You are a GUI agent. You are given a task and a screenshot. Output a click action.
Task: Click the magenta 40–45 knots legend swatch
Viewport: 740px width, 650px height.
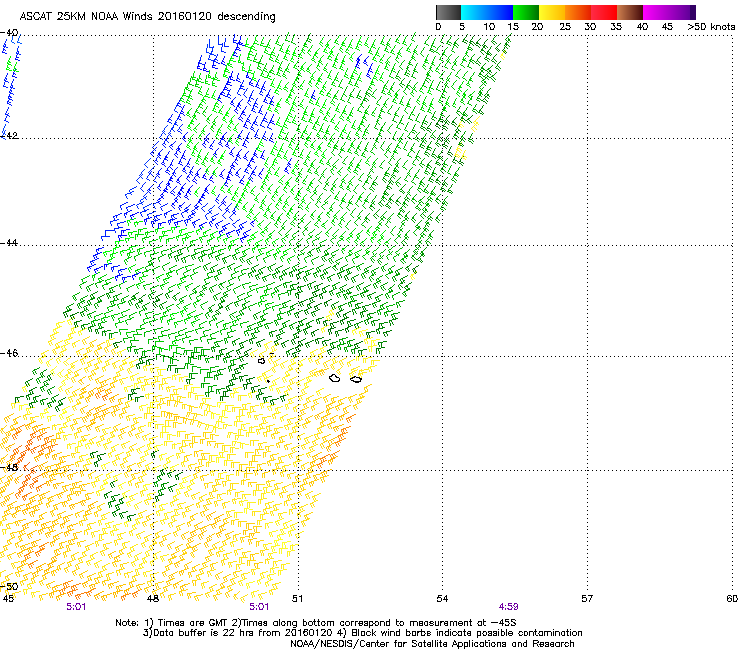pos(656,12)
